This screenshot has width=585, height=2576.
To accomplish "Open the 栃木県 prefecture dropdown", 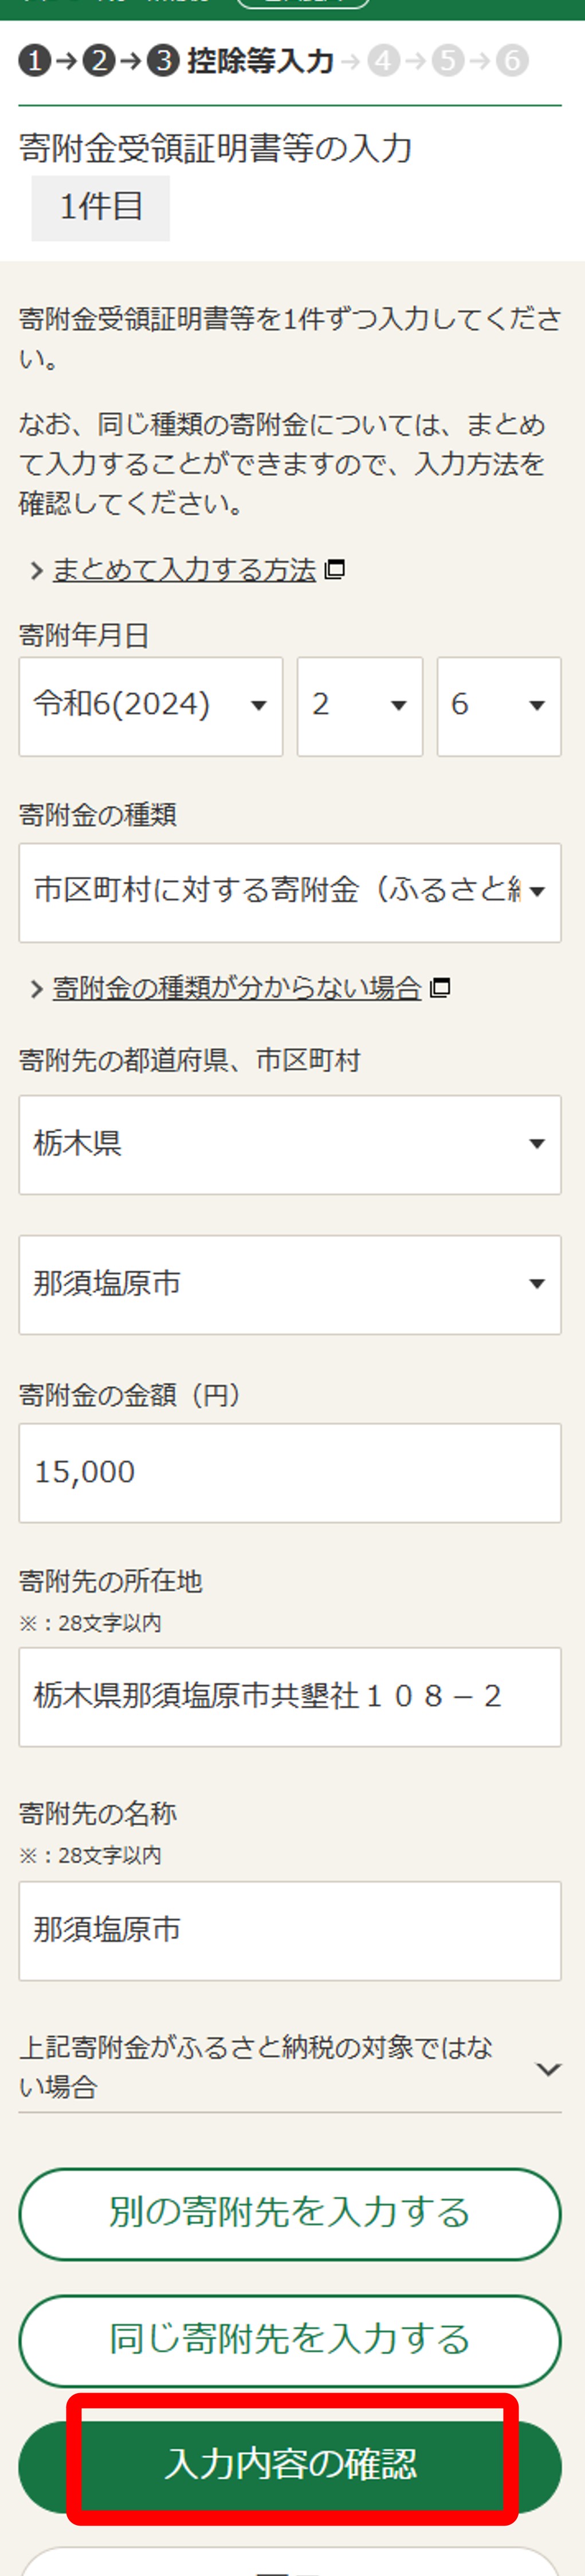I will pos(290,1144).
